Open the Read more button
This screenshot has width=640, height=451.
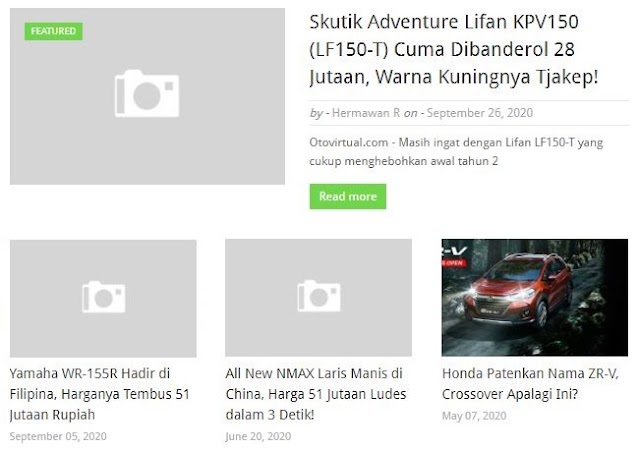click(x=348, y=197)
